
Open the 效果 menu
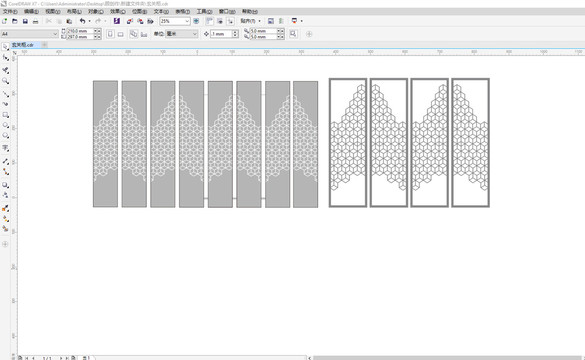point(118,12)
